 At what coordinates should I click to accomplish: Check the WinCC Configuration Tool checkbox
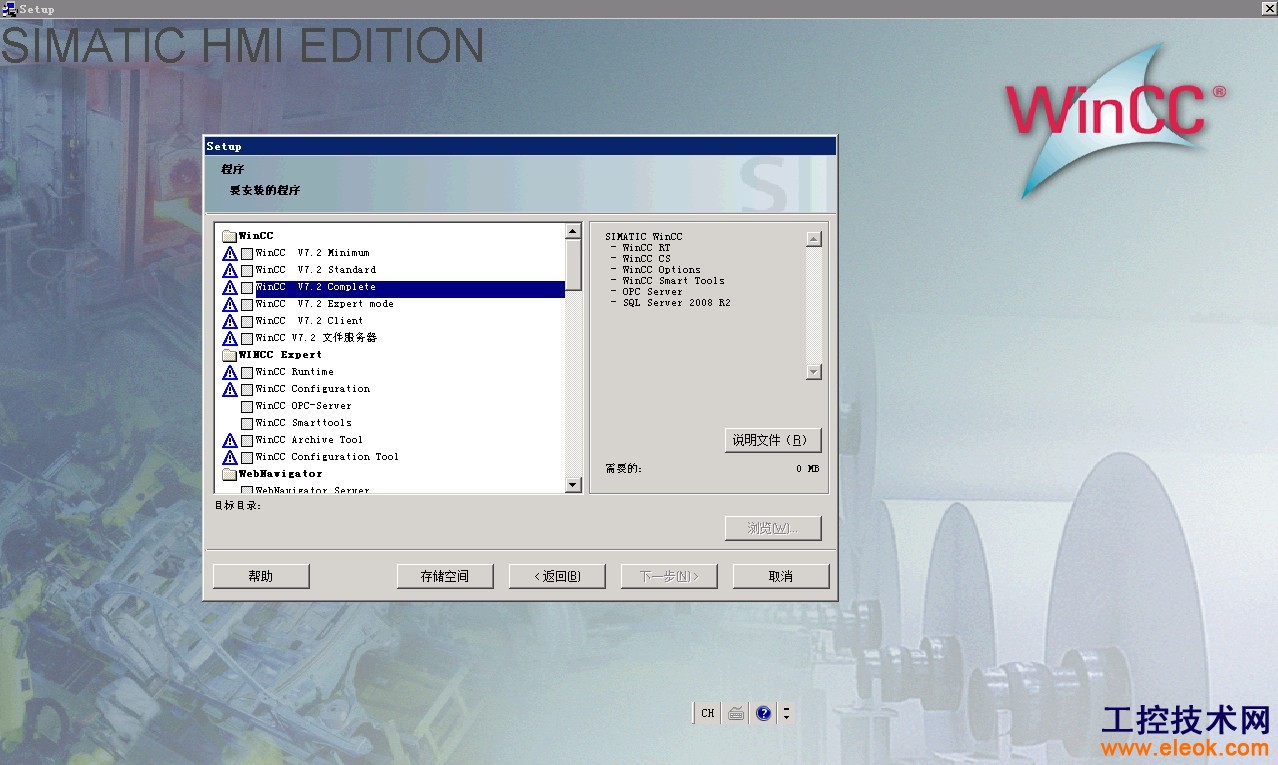(x=247, y=458)
